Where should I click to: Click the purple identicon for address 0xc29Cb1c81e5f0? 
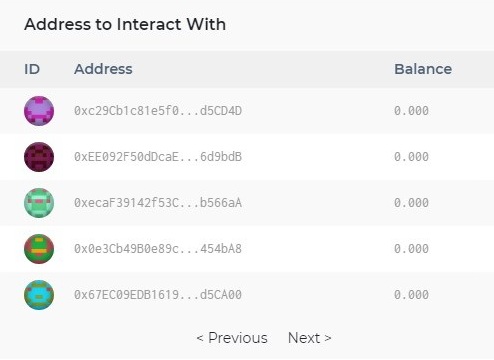coord(39,111)
